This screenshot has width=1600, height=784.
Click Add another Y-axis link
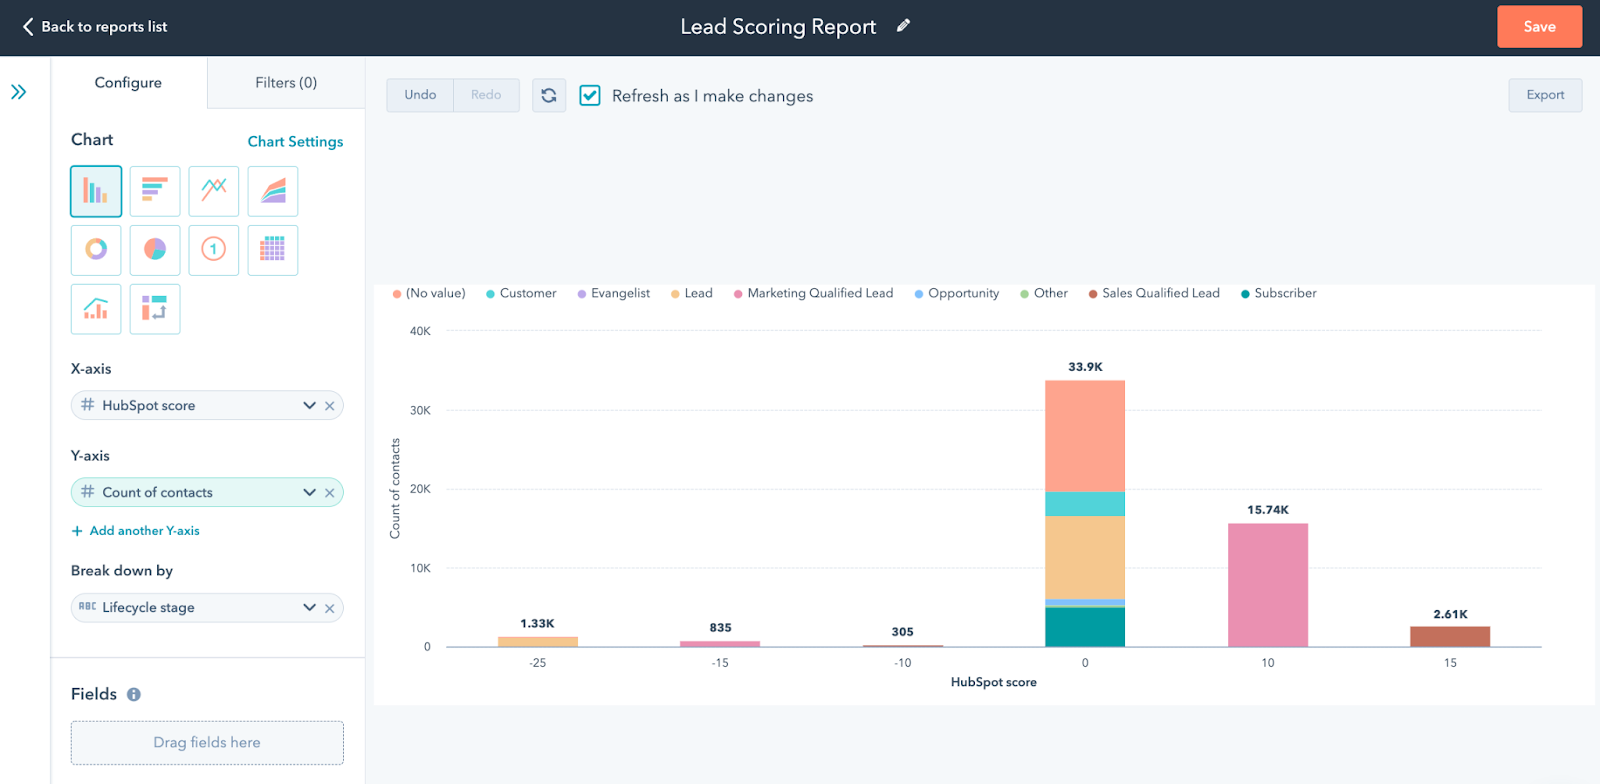point(135,531)
